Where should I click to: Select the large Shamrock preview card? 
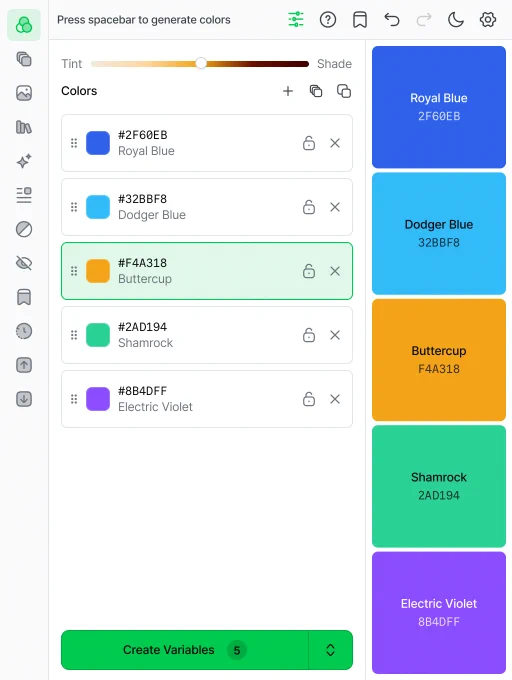coord(439,486)
